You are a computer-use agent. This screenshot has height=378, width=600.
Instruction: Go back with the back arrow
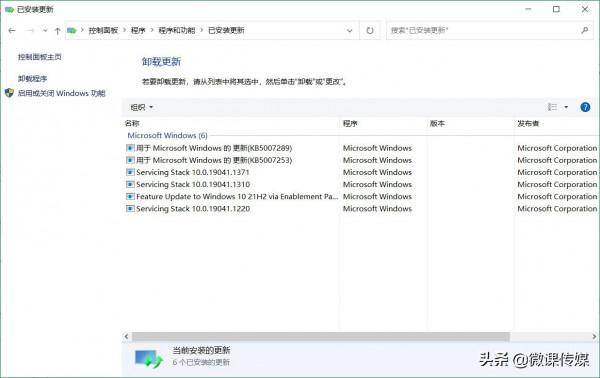(x=12, y=31)
